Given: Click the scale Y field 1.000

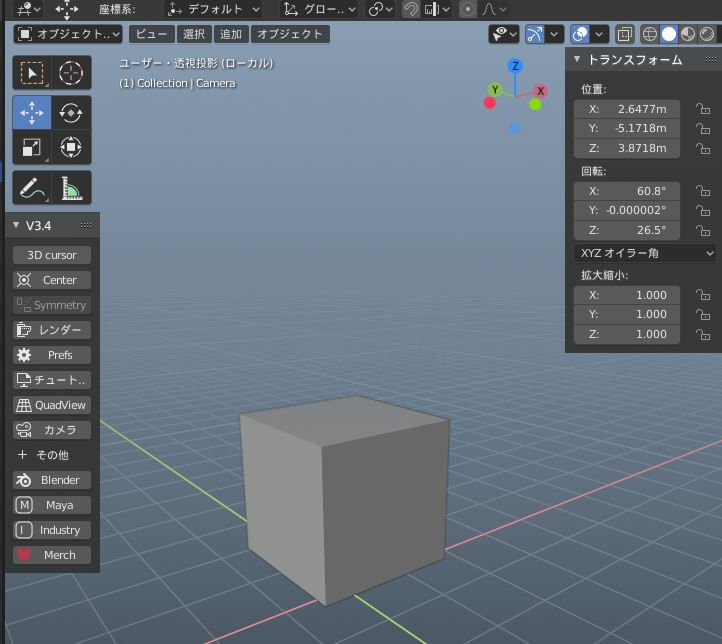Looking at the screenshot, I should coord(627,314).
